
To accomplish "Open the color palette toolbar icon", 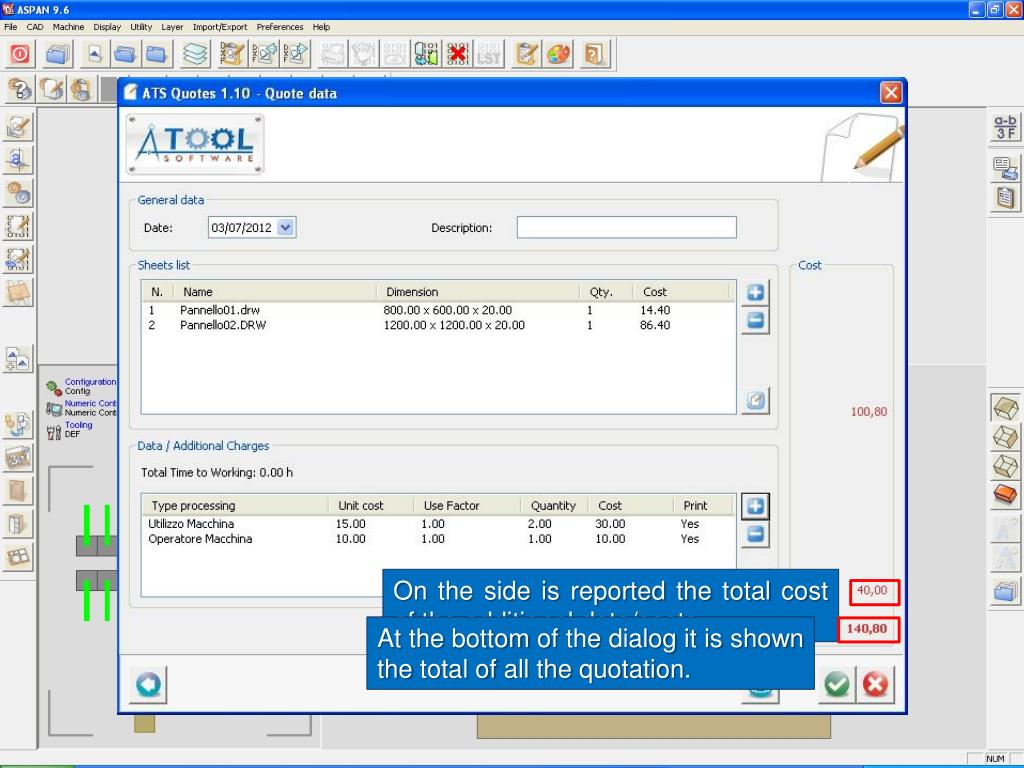I will click(x=558, y=54).
